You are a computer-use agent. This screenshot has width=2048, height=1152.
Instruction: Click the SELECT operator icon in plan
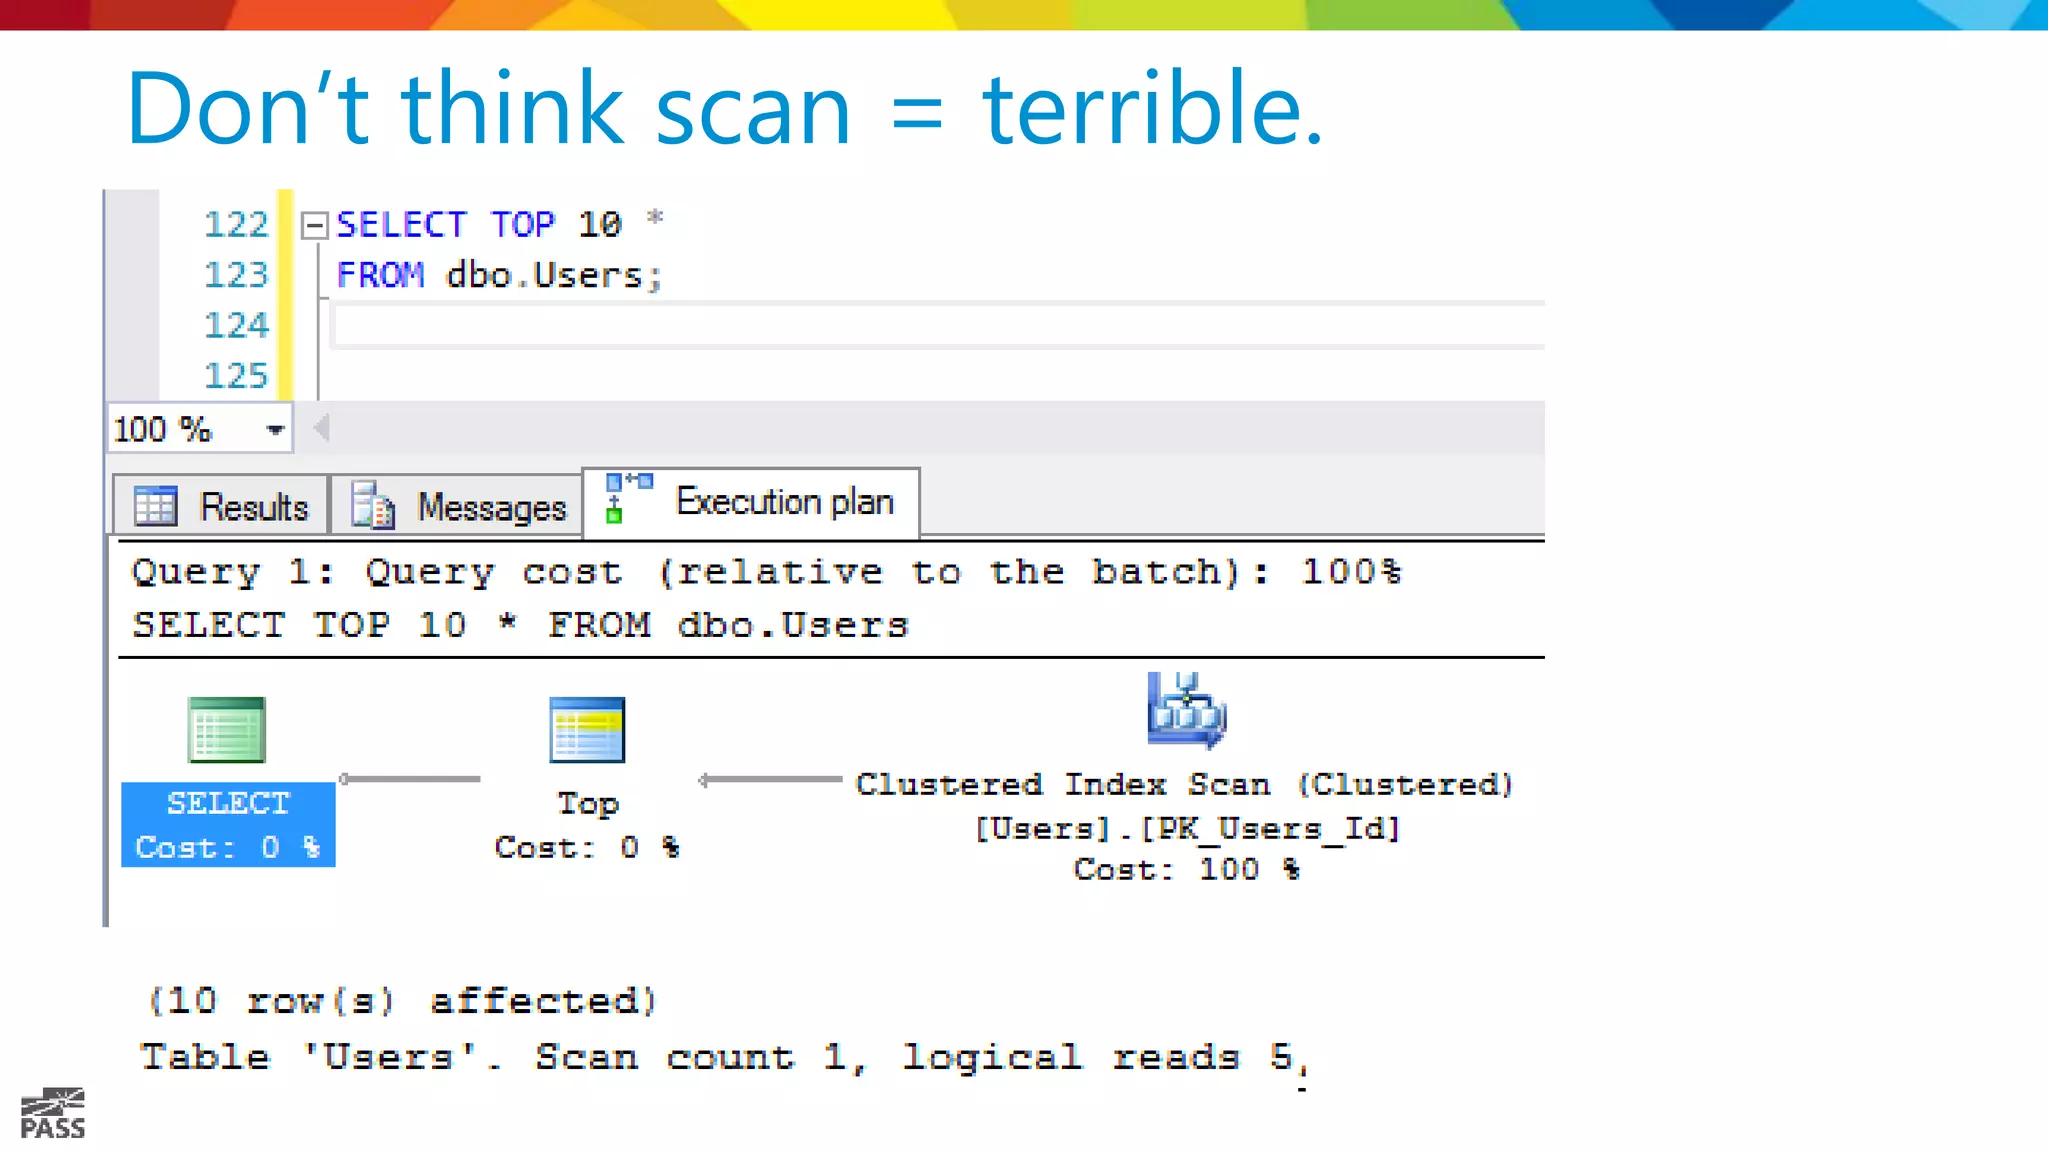[227, 730]
